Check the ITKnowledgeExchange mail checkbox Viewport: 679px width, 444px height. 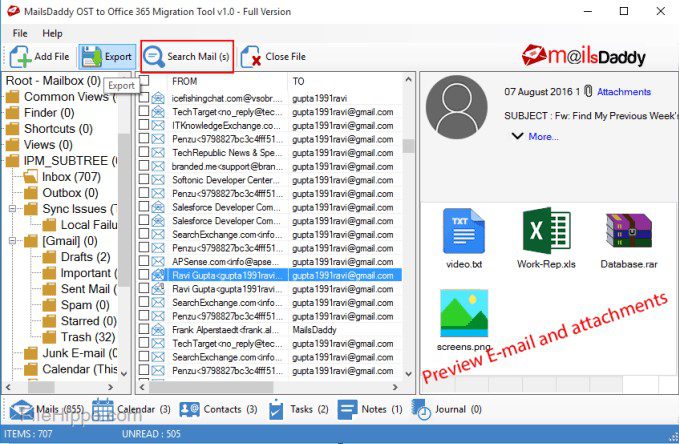pos(144,125)
